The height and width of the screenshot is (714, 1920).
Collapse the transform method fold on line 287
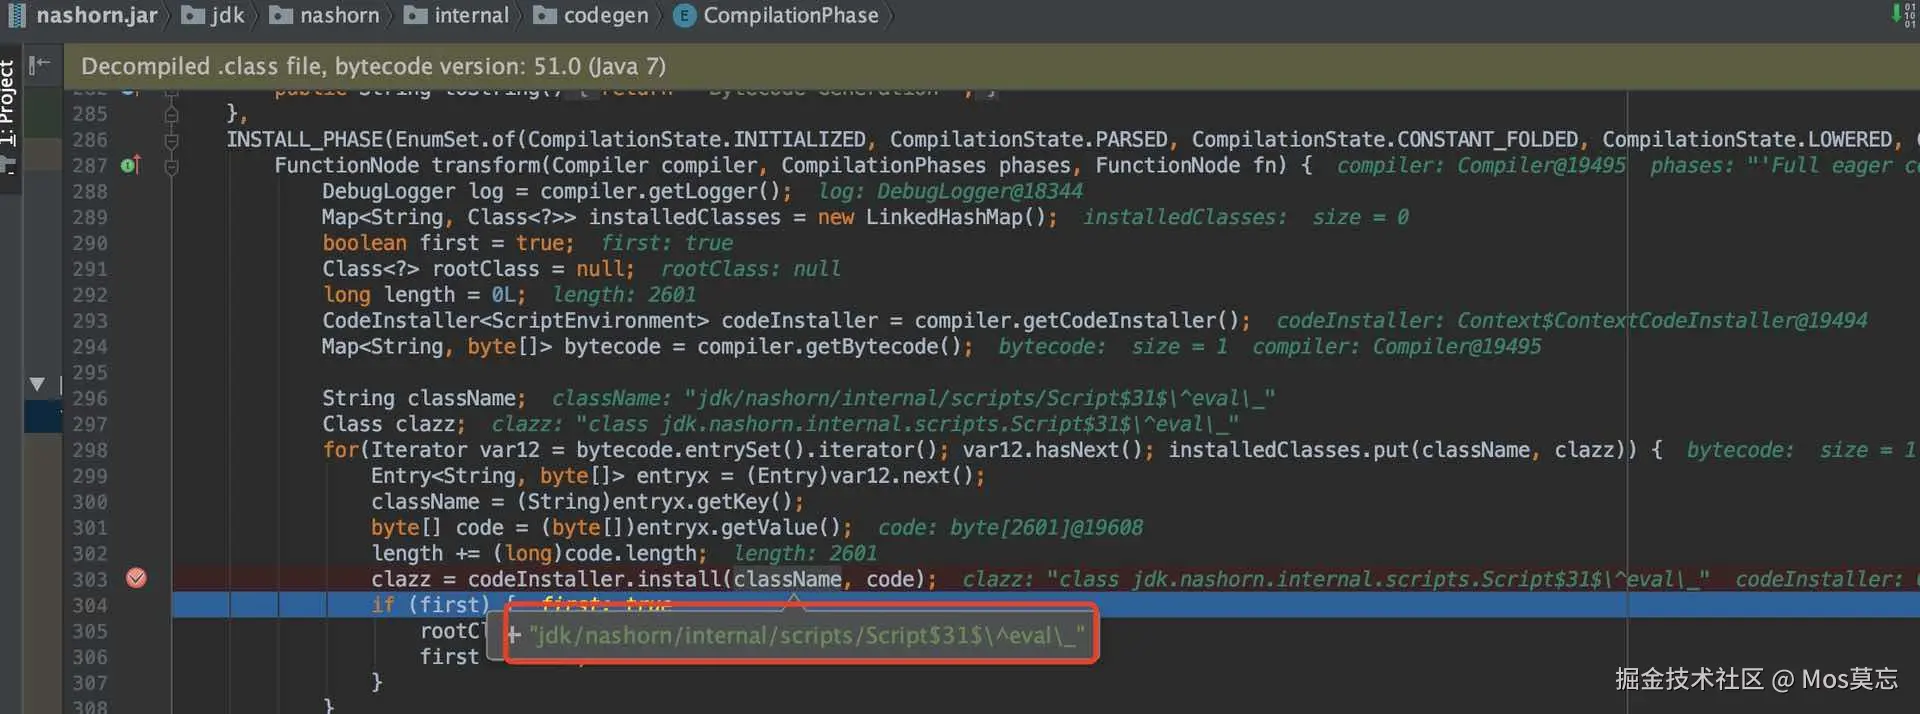tap(171, 166)
